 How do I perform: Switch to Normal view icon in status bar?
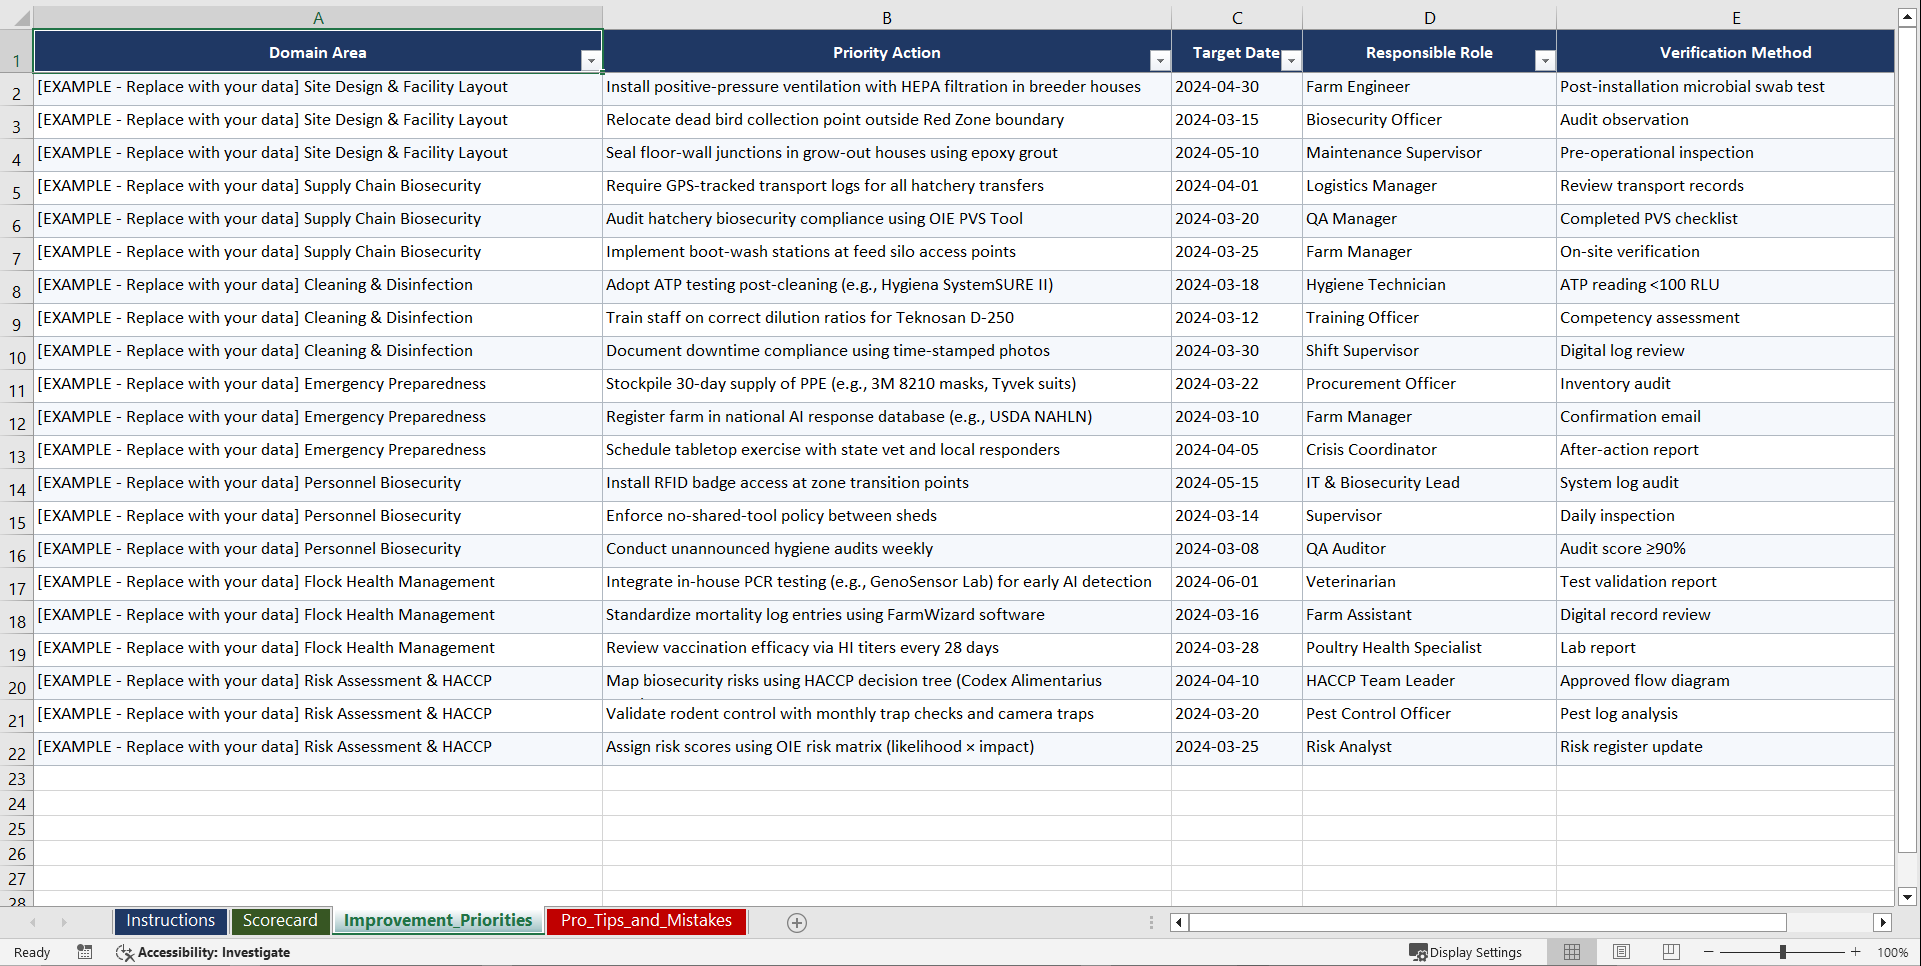(1571, 952)
